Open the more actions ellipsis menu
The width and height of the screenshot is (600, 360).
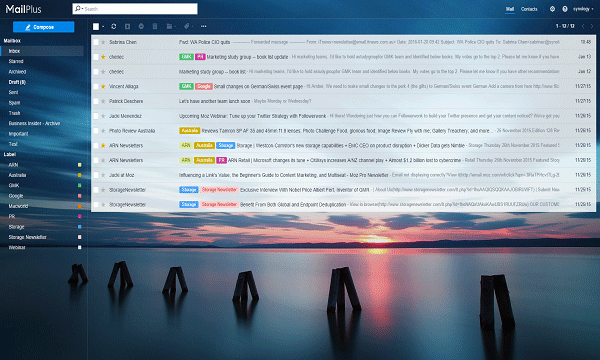tap(204, 26)
